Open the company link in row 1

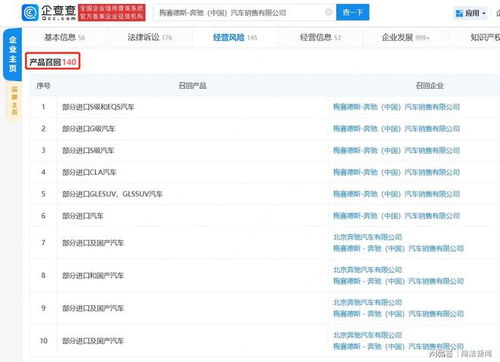[x=396, y=107]
